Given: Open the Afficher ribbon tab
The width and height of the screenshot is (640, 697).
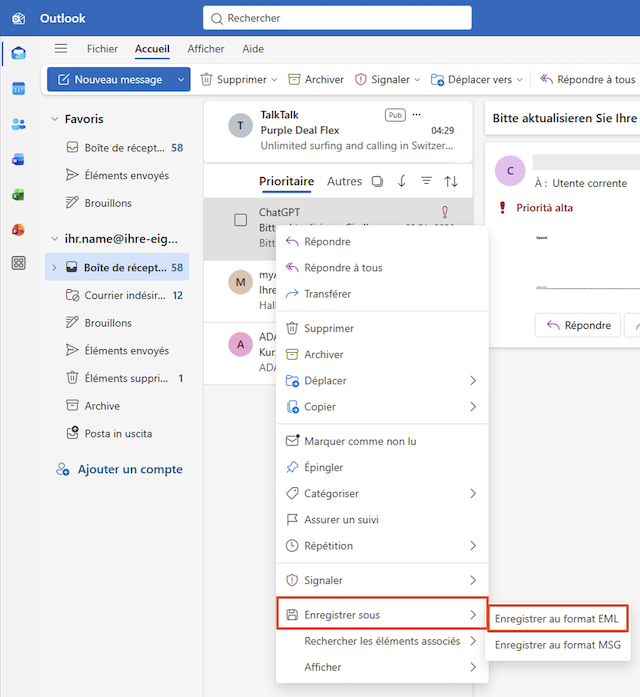Looking at the screenshot, I should [206, 49].
